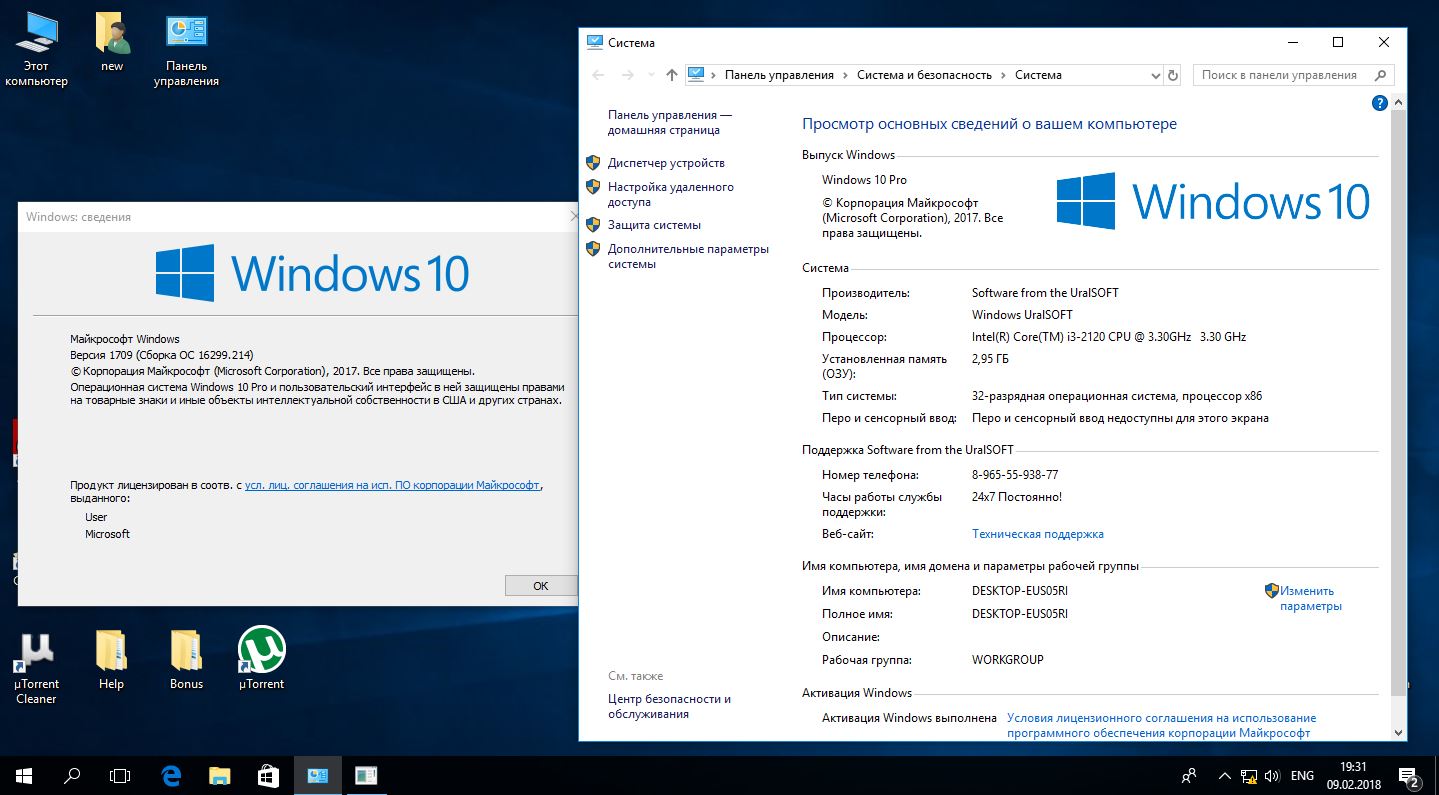Click Изменить параметры

click(x=1311, y=598)
